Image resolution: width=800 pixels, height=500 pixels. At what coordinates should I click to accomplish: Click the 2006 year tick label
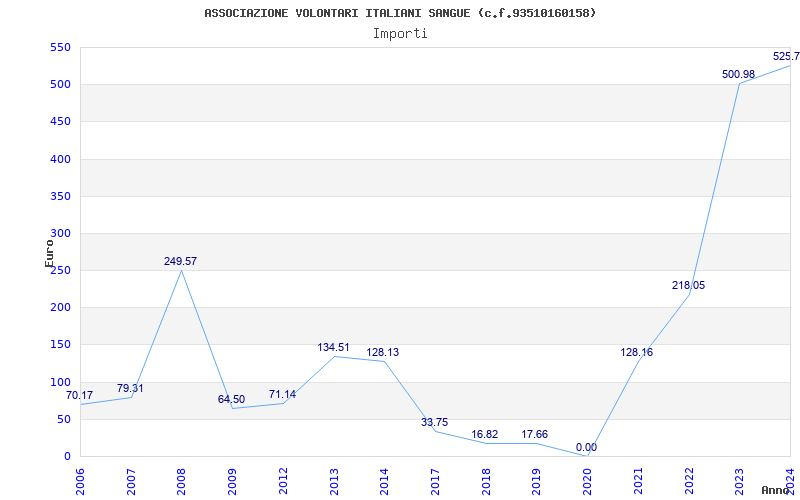(81, 481)
